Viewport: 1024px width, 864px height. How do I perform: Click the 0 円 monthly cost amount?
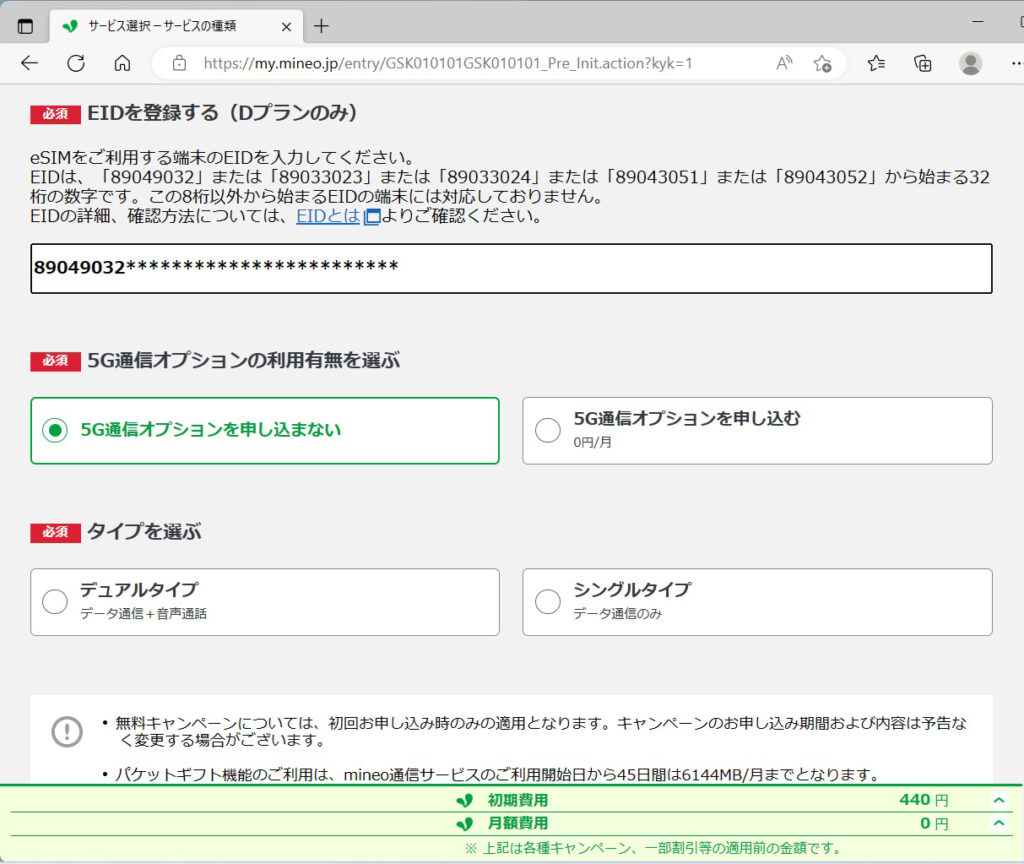[x=934, y=824]
